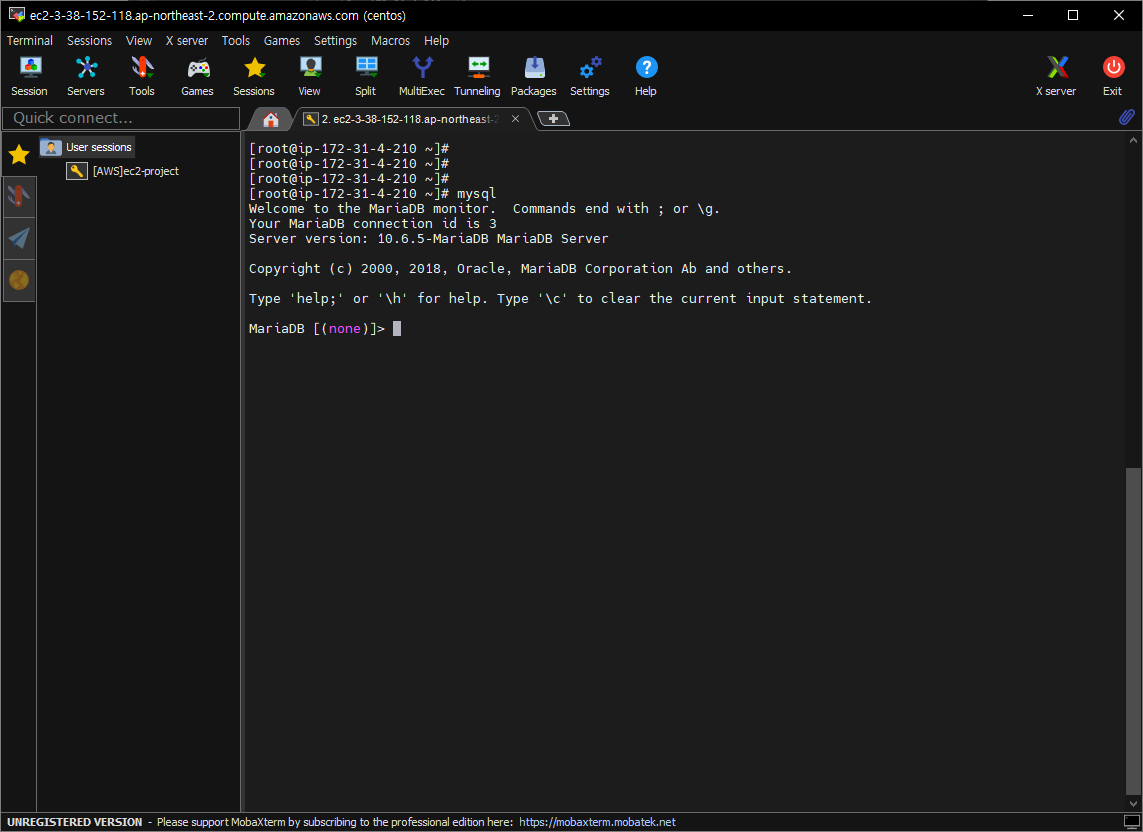Open the X server menu in menu bar
Image resolution: width=1143 pixels, height=832 pixels.
click(187, 41)
